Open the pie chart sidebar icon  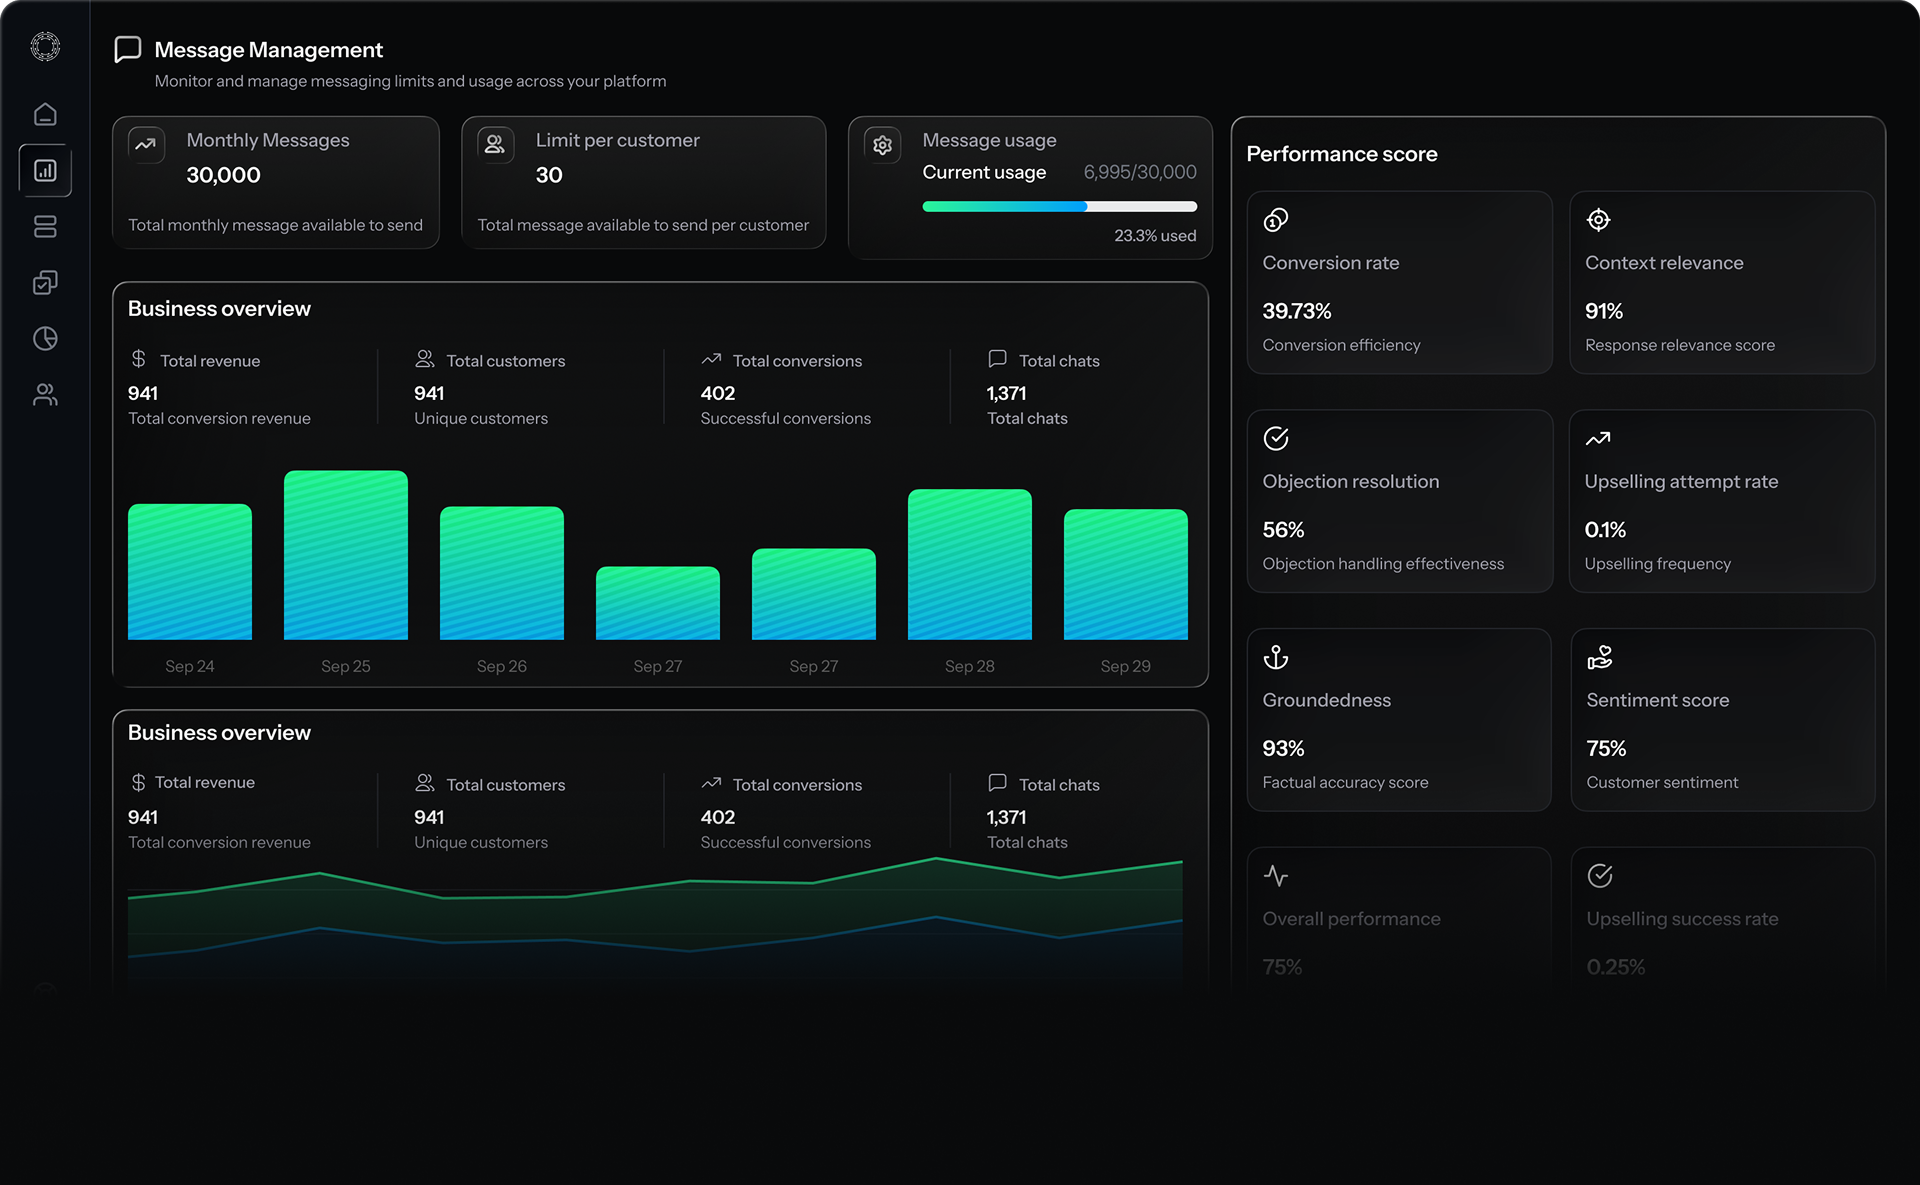point(45,339)
